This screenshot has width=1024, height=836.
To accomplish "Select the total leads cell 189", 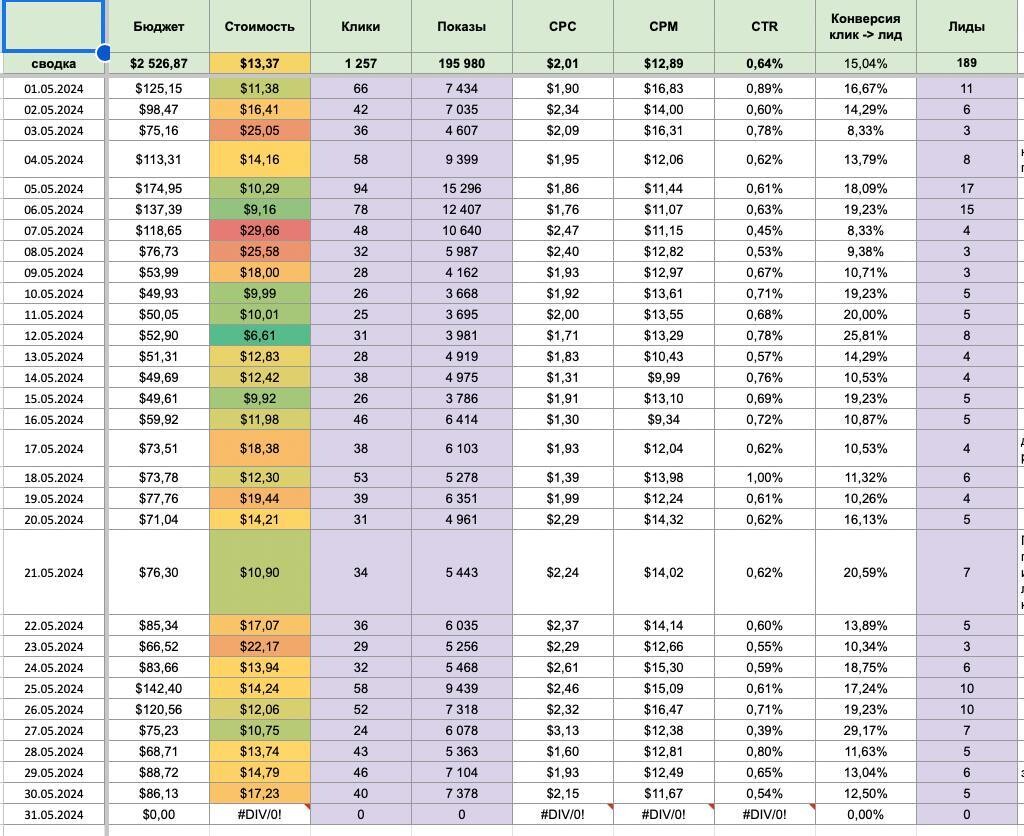I will tap(967, 63).
